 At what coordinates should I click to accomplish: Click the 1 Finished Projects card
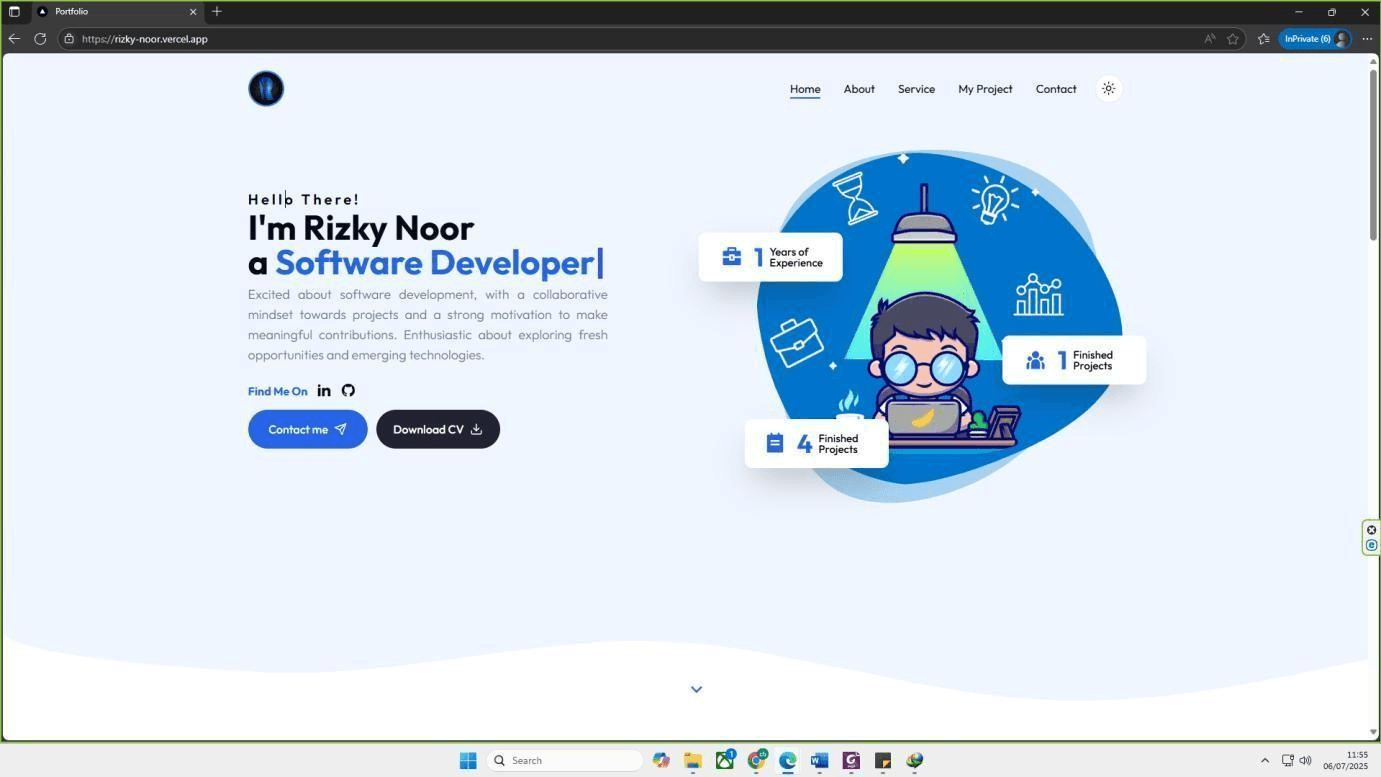click(x=1074, y=360)
